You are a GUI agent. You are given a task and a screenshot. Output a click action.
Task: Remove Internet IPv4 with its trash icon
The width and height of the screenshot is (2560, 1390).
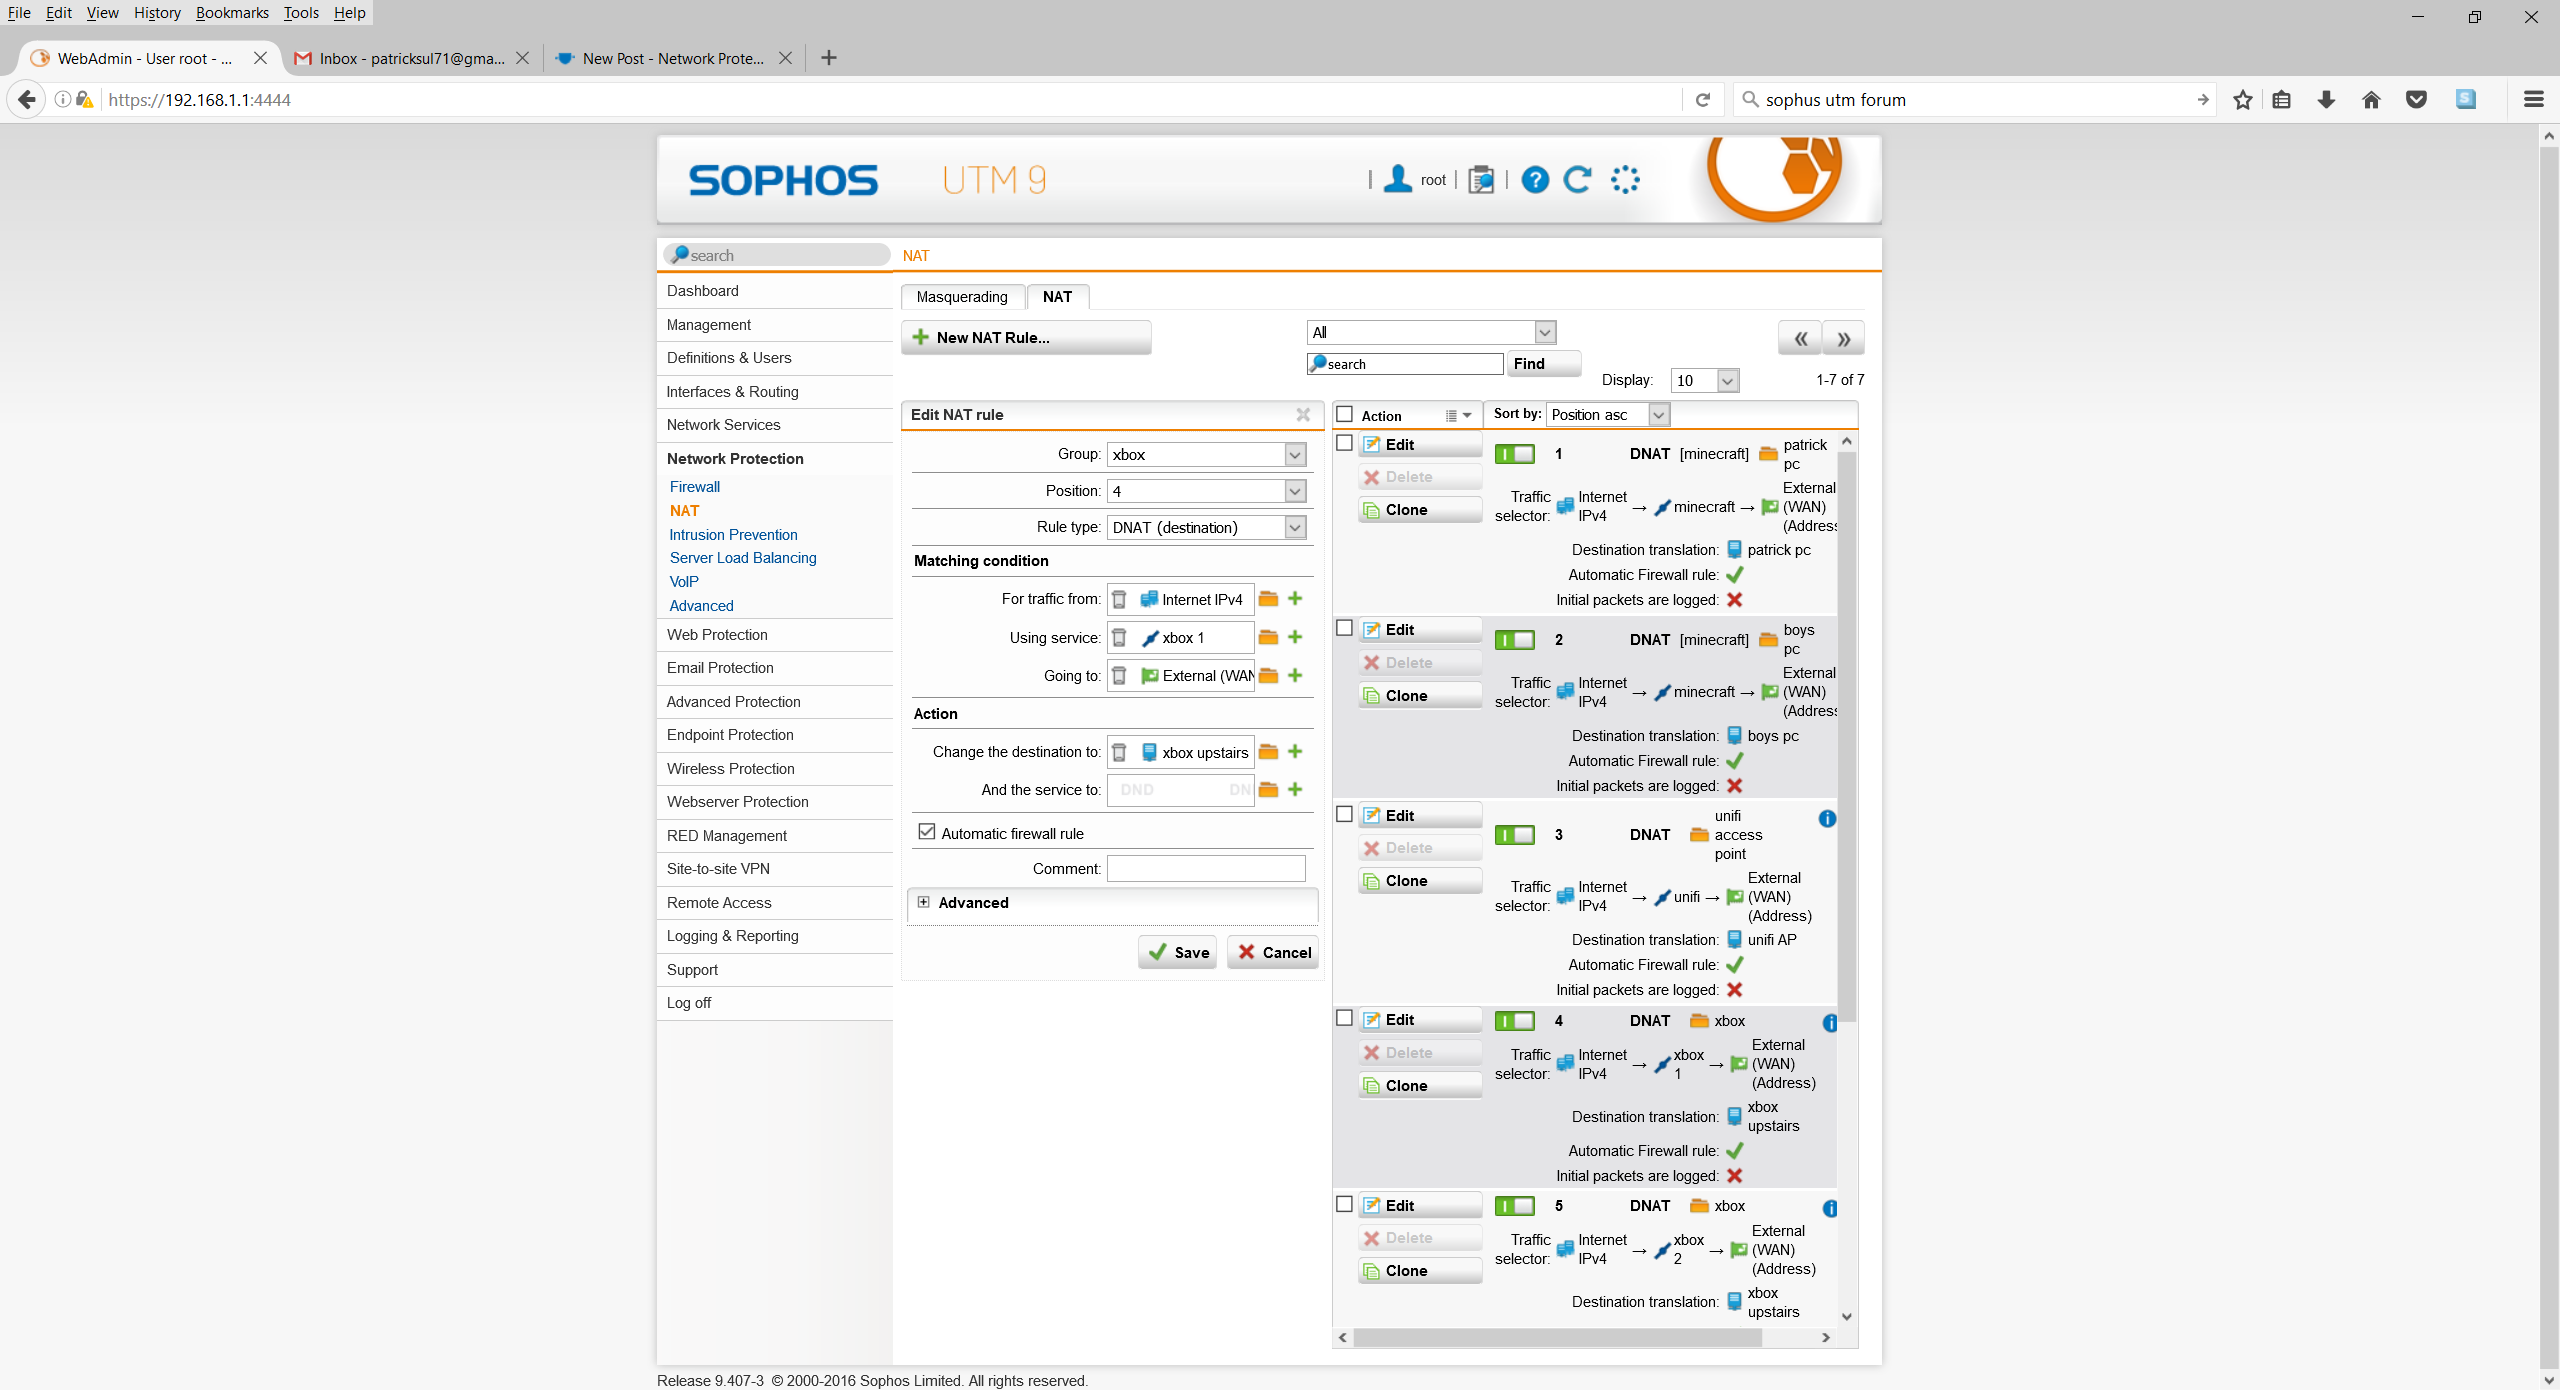[1120, 599]
